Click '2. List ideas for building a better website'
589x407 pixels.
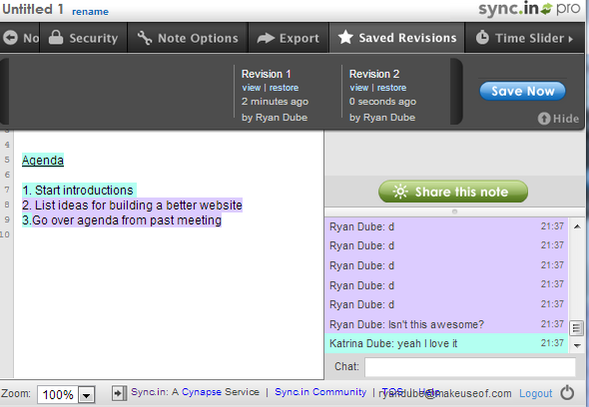pyautogui.click(x=132, y=205)
